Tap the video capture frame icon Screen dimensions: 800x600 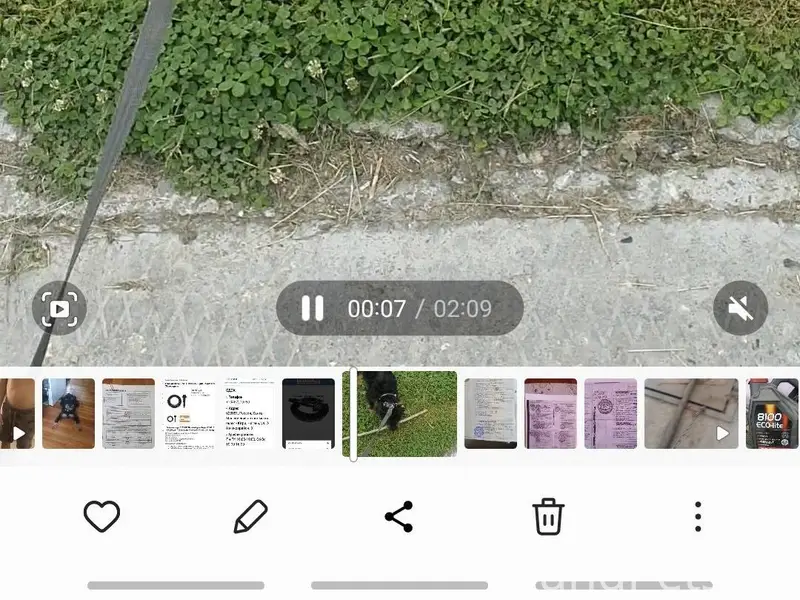(59, 308)
